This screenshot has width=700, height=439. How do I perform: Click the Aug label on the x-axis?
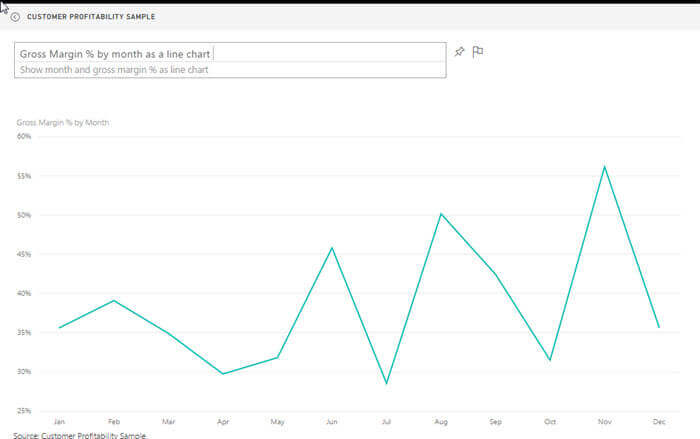[441, 422]
